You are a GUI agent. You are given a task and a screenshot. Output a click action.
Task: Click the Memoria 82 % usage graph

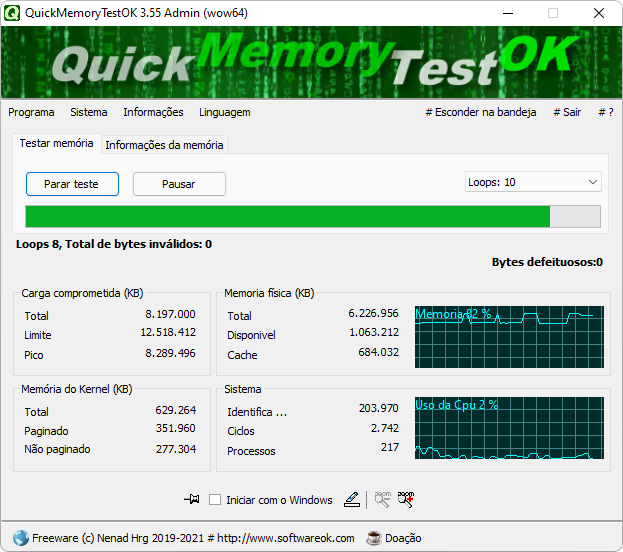point(509,337)
